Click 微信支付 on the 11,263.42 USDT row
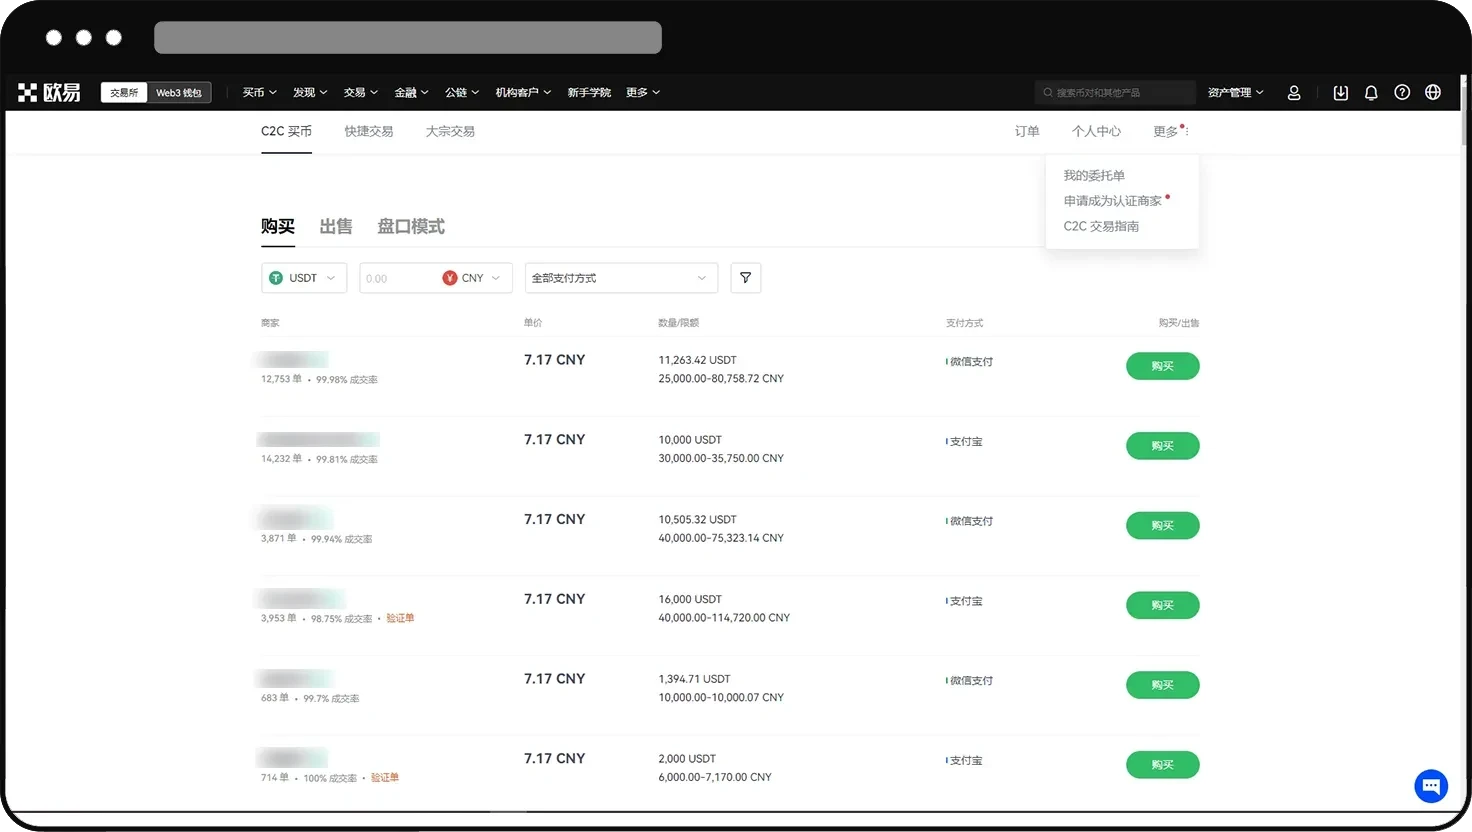 tap(970, 362)
